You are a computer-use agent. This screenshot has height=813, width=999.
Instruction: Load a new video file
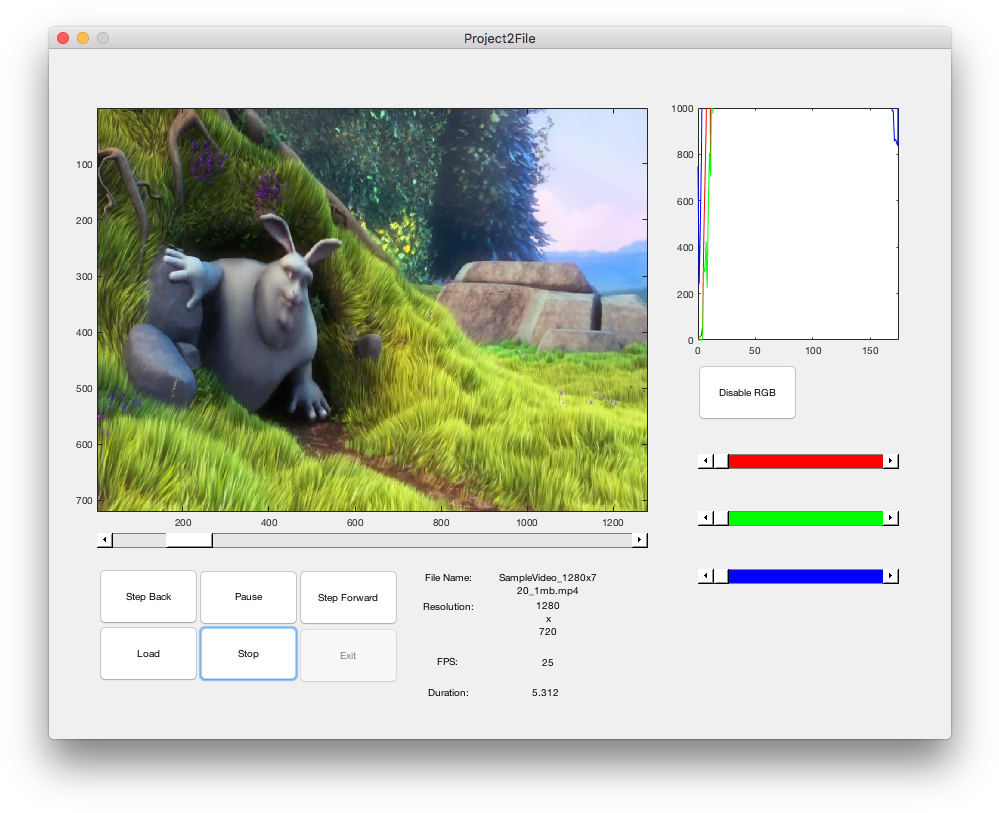click(148, 653)
